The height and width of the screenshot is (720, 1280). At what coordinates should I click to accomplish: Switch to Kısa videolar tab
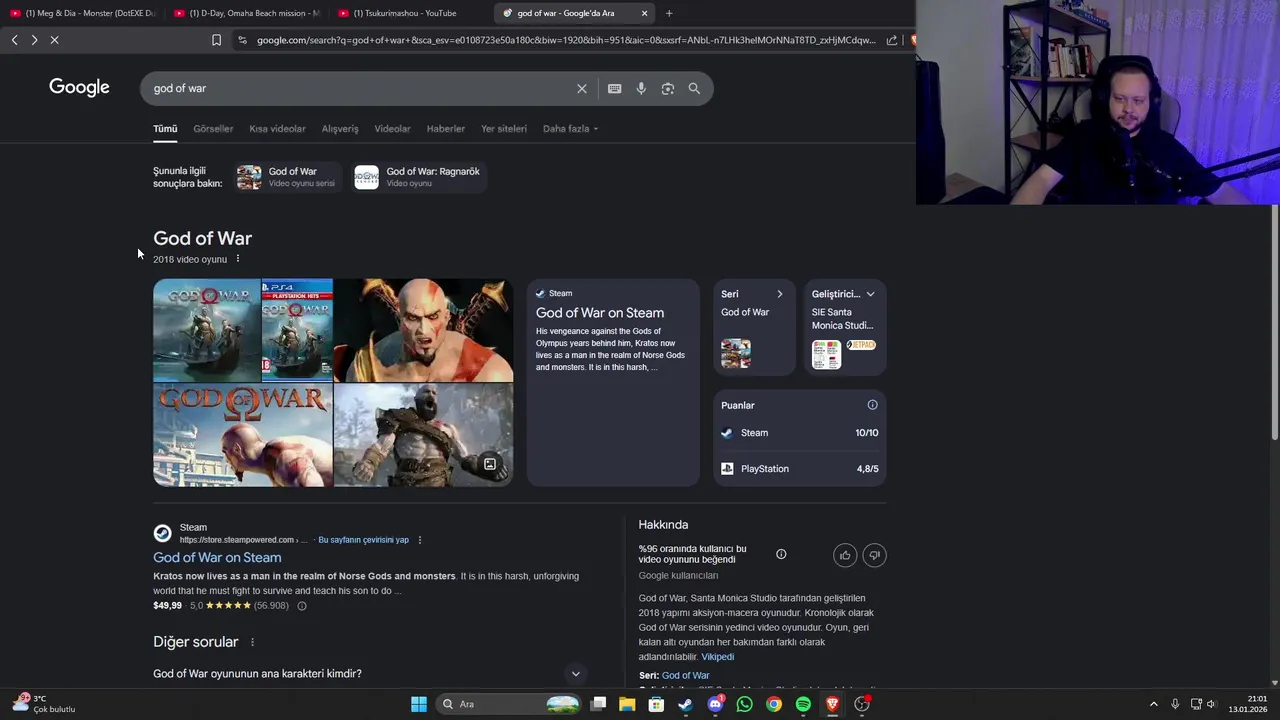(277, 129)
